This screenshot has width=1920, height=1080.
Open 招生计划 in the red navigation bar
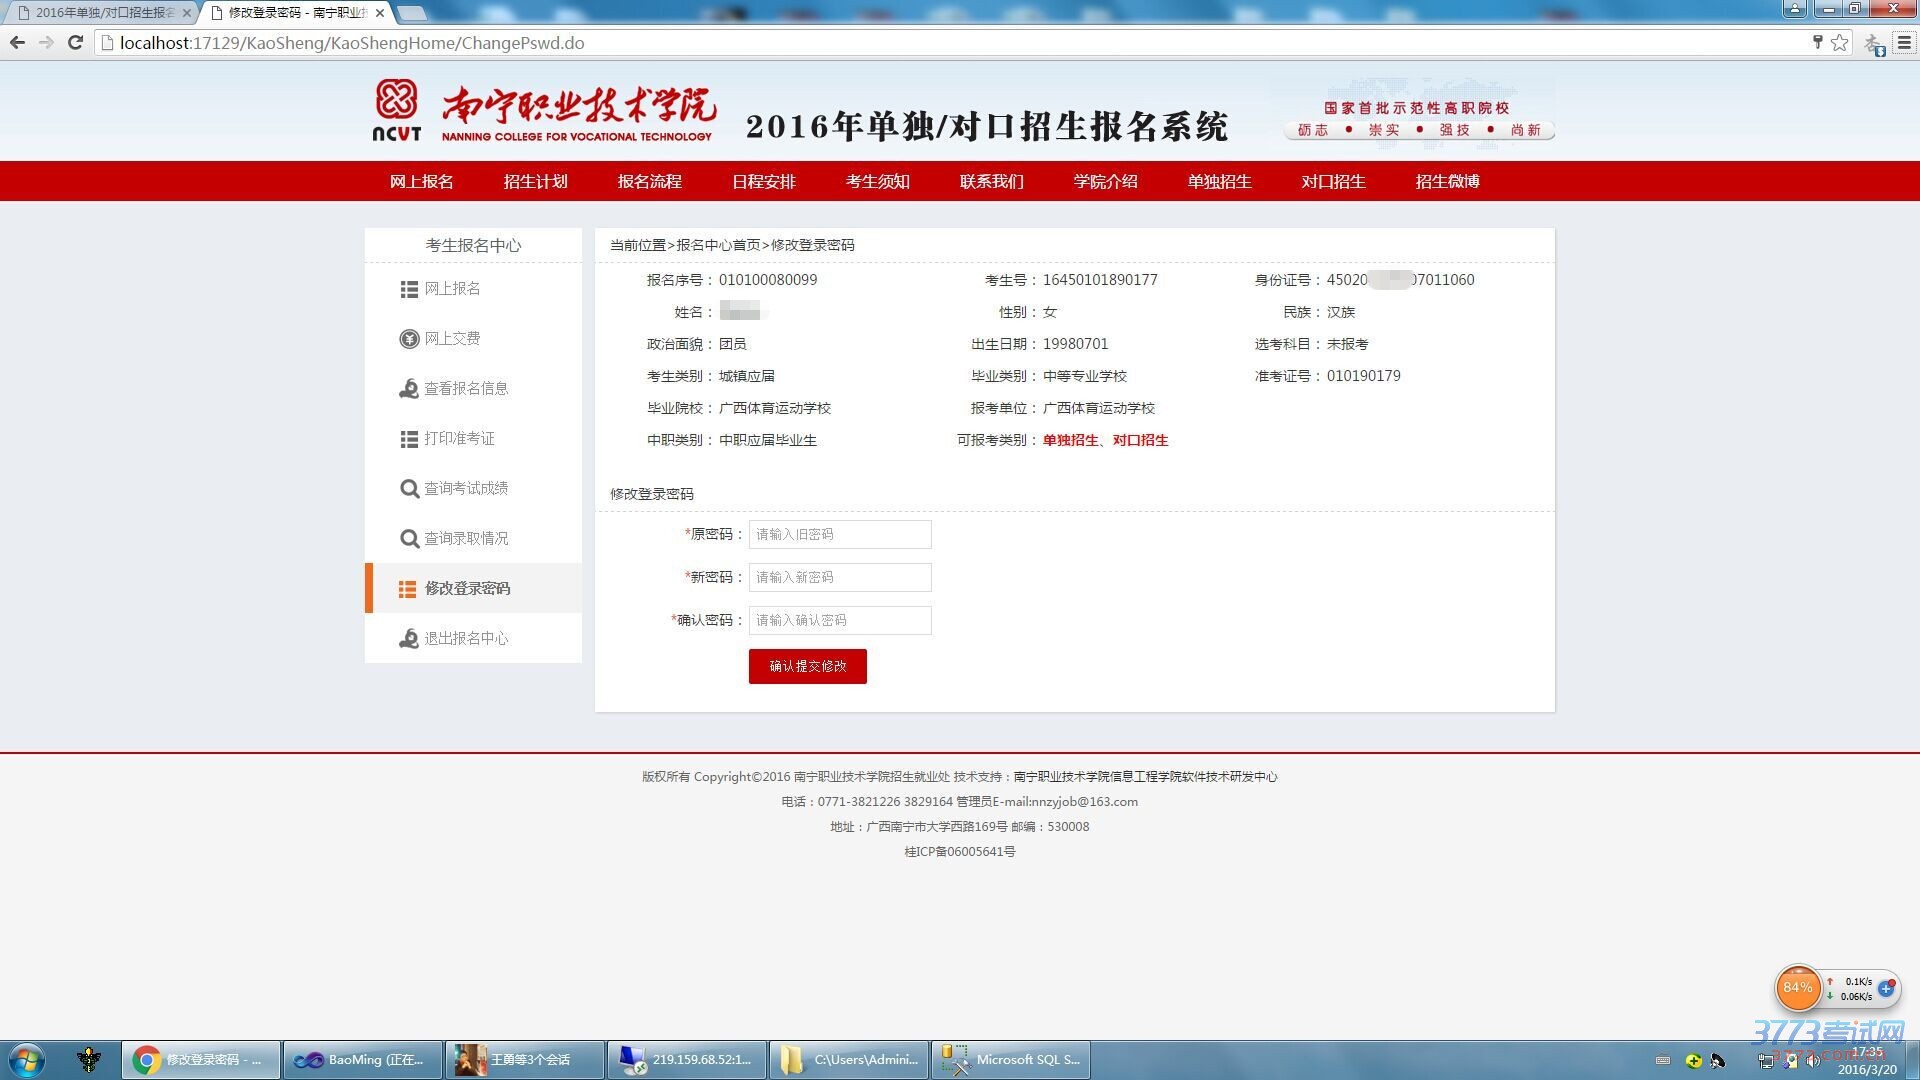pos(535,181)
